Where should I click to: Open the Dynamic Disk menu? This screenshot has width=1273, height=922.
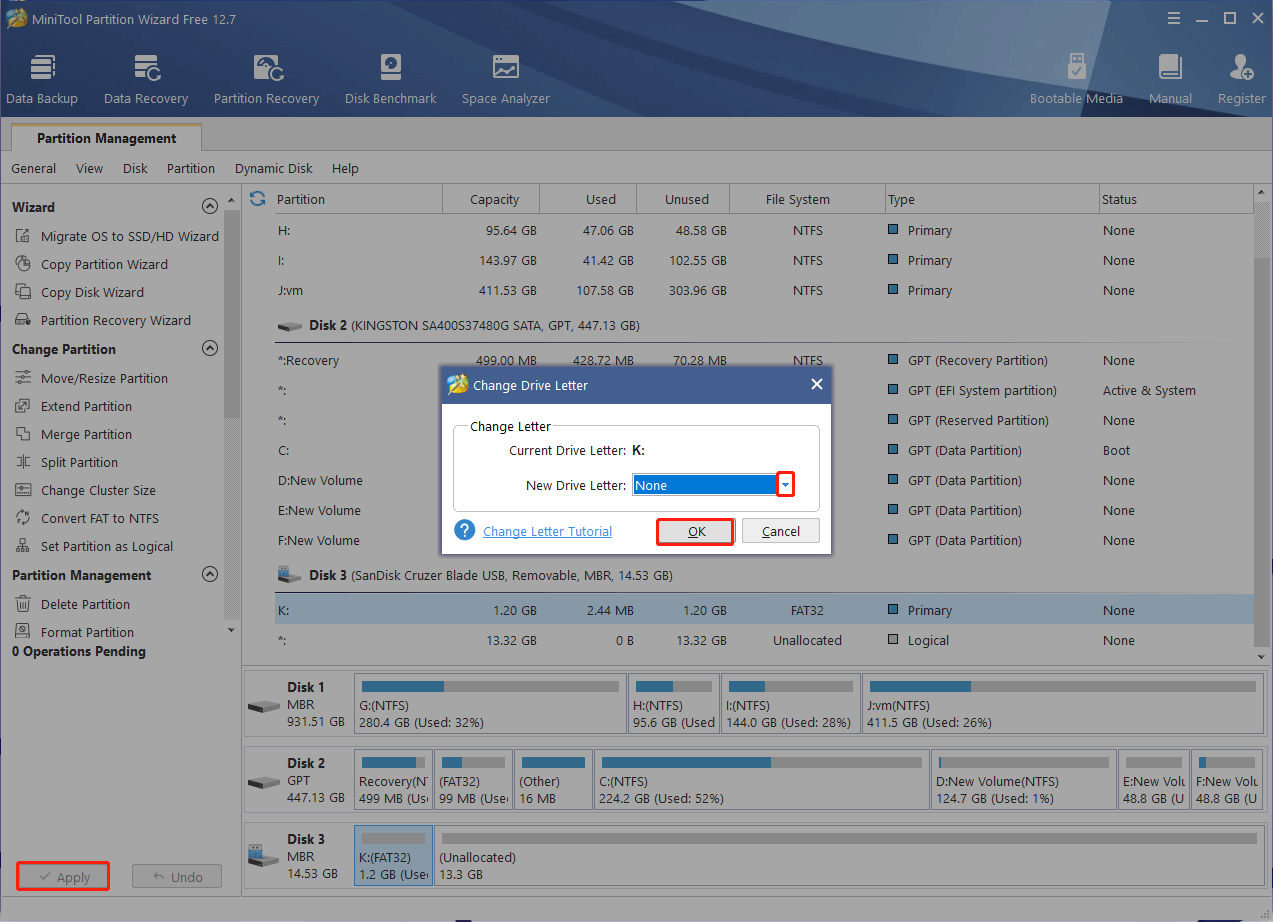pos(274,169)
